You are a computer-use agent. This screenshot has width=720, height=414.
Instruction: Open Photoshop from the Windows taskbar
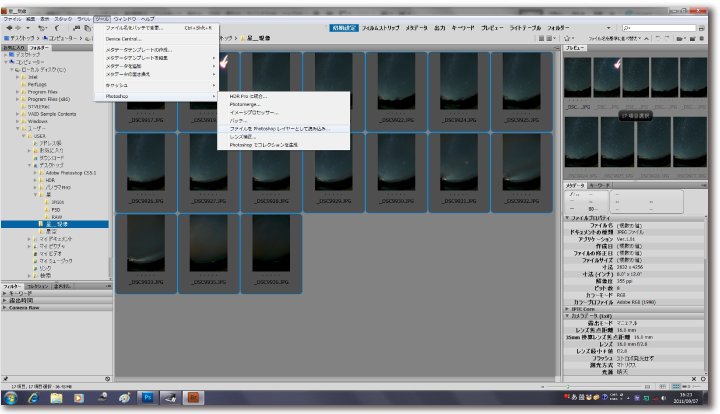(x=147, y=398)
